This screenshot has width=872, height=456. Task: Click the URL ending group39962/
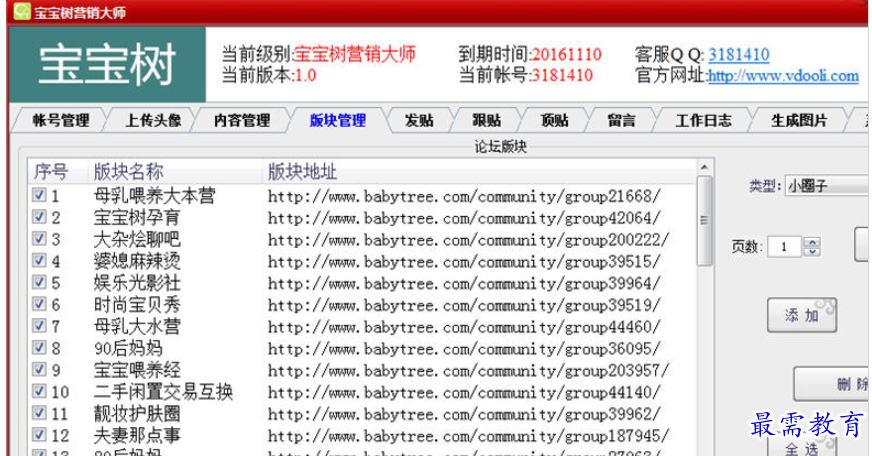click(464, 414)
